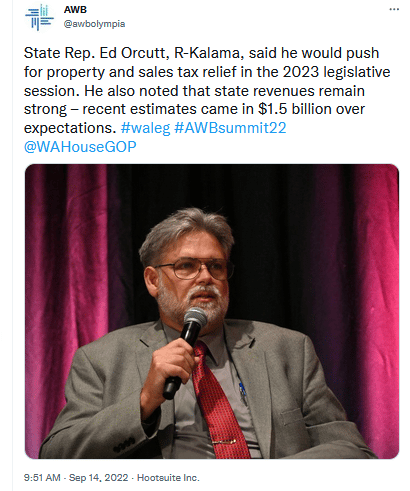Follow the #waleg hashtag
This screenshot has width=410, height=491.
(x=145, y=128)
